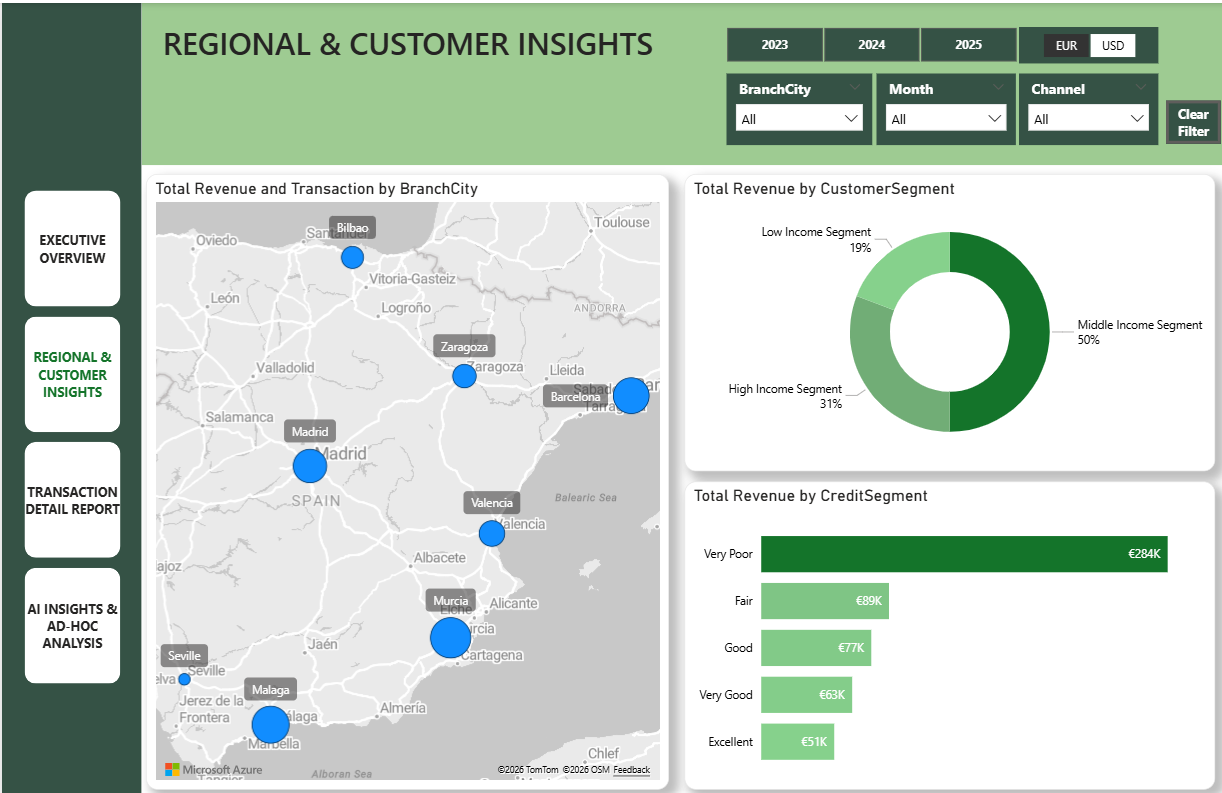The image size is (1222, 793).
Task: Open the Transaction Detail Report page
Action: pyautogui.click(x=72, y=500)
